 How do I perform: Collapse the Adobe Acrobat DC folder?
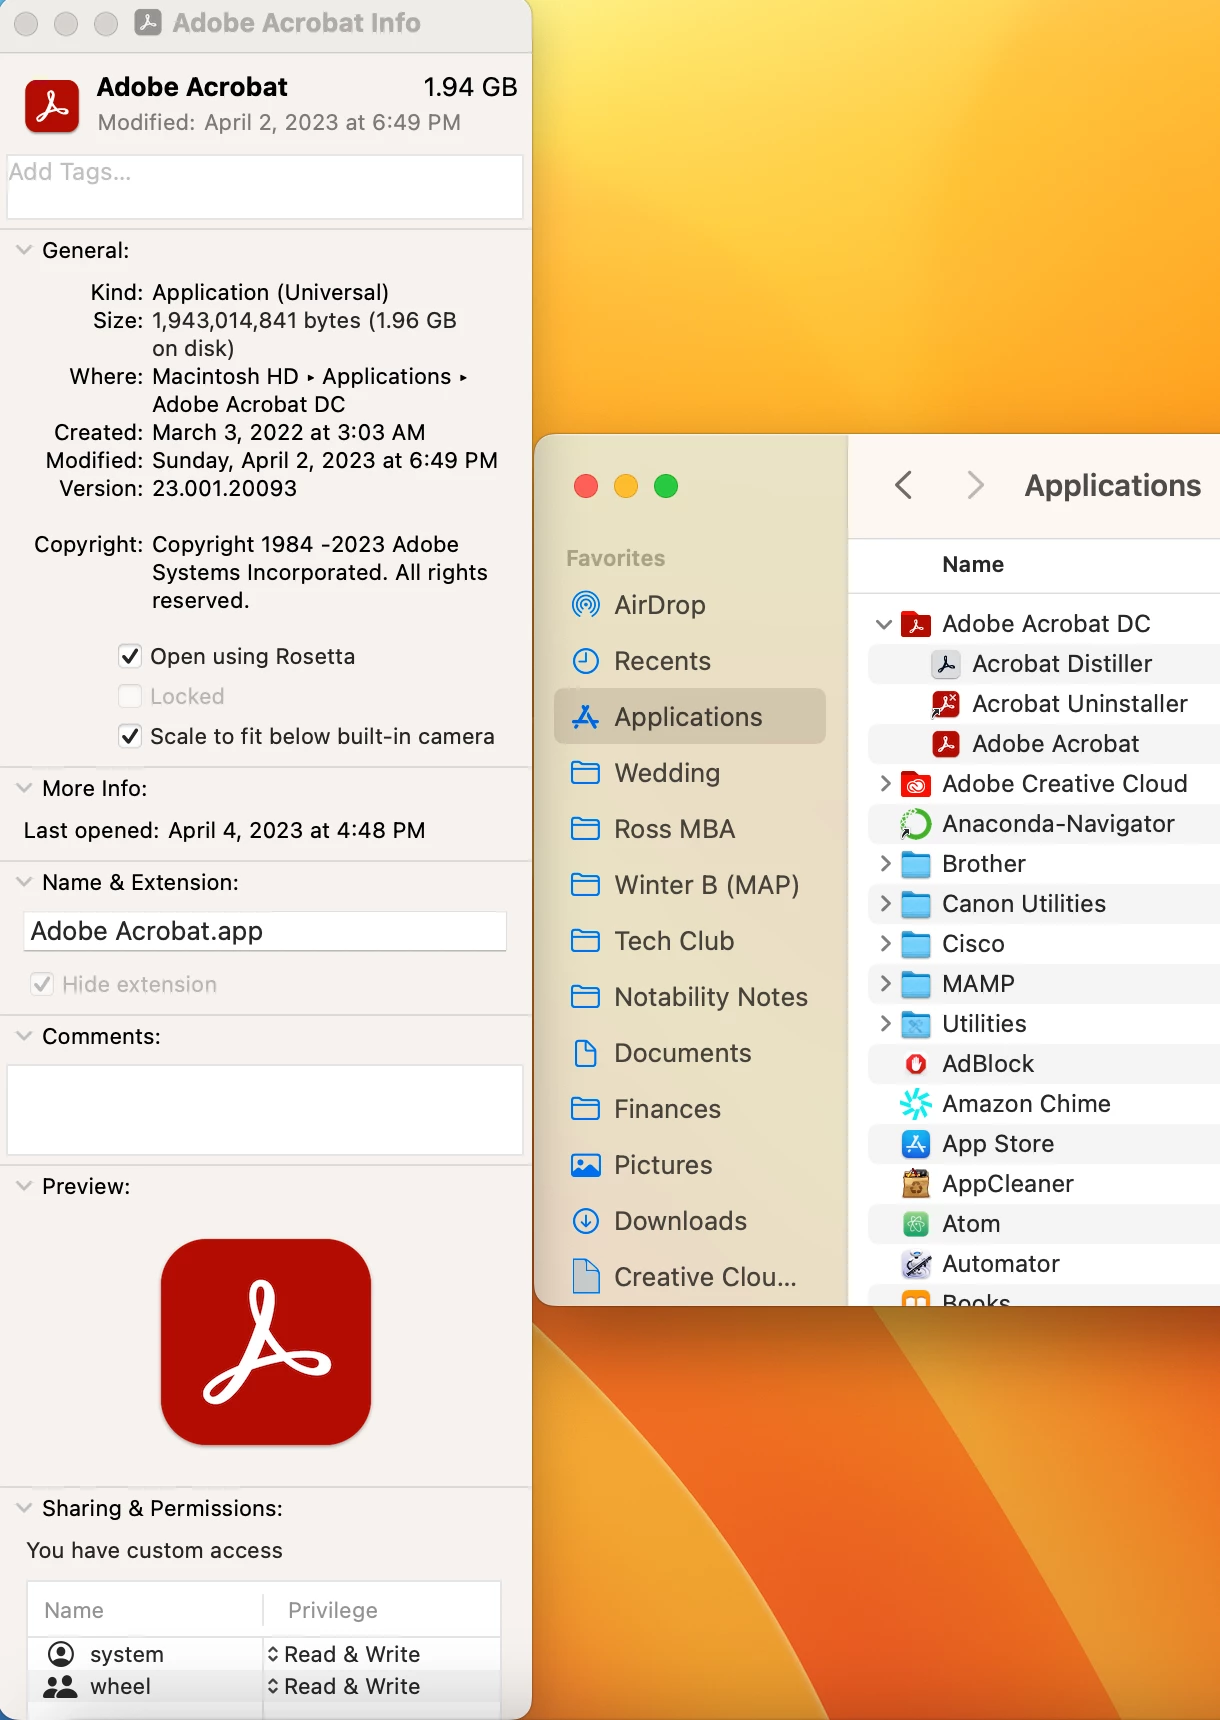pos(884,624)
